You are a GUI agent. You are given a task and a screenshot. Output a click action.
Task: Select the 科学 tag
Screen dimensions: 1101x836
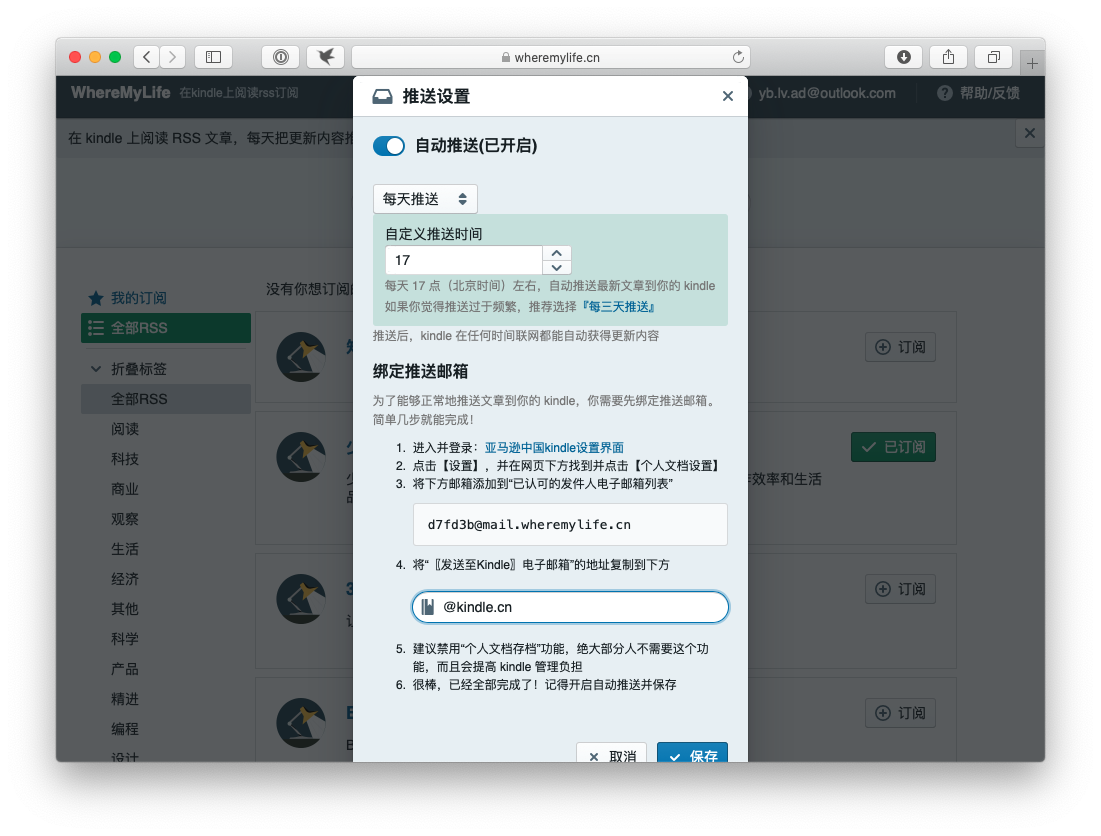[125, 639]
